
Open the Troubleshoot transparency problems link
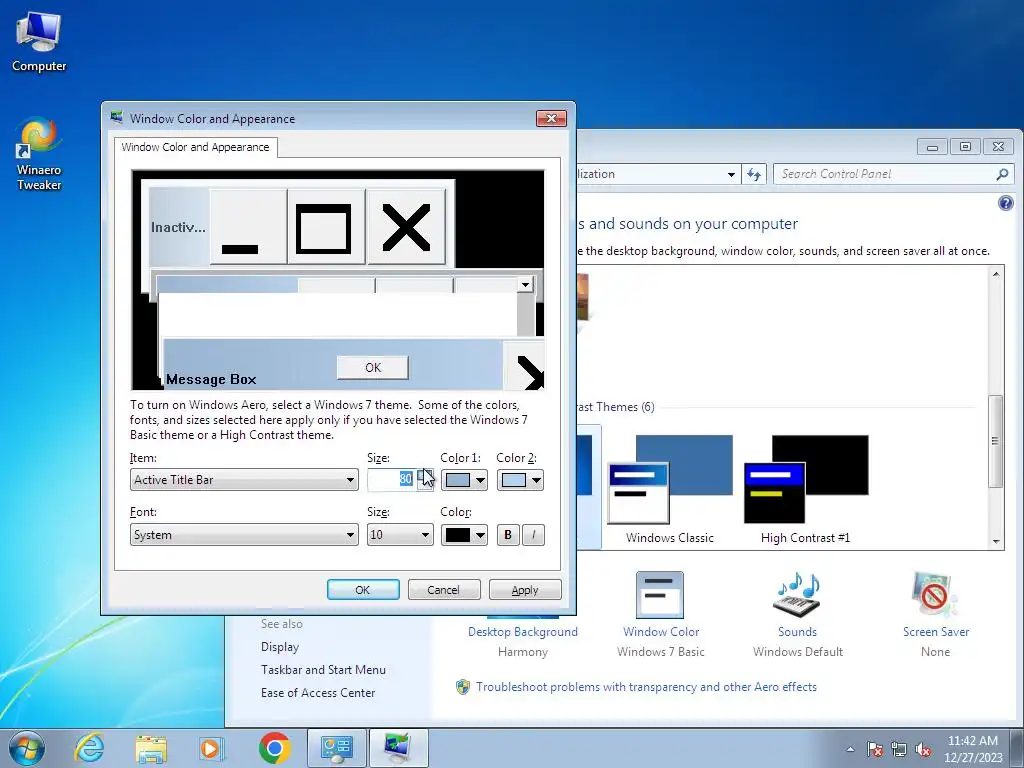[647, 687]
